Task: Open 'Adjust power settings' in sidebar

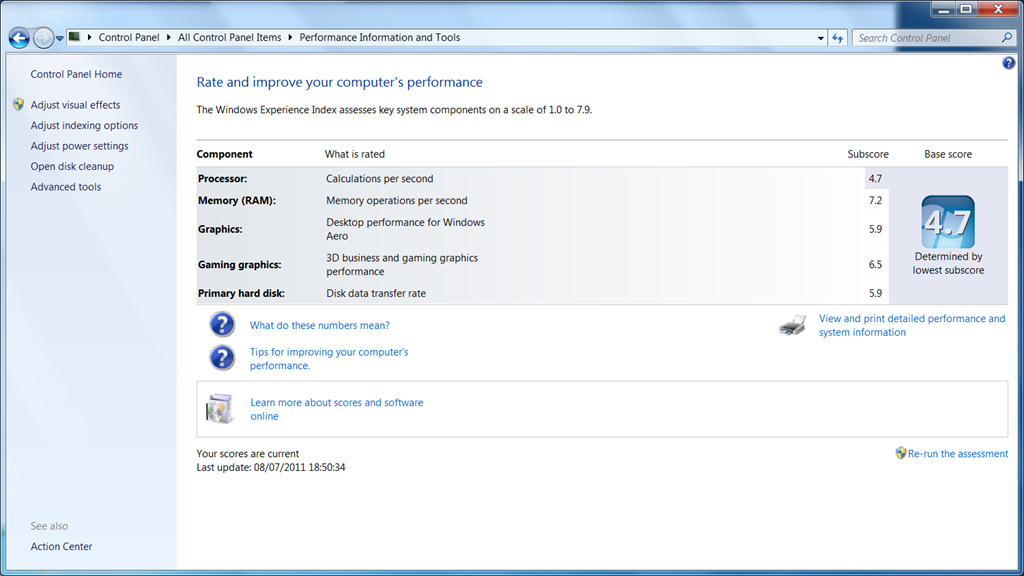Action: [79, 146]
